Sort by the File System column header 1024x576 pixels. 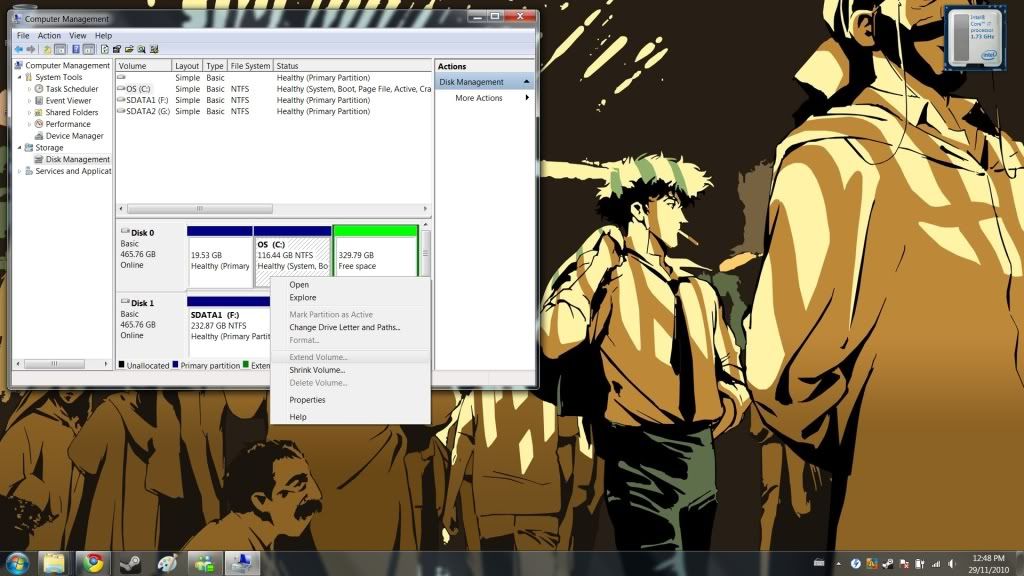point(250,66)
